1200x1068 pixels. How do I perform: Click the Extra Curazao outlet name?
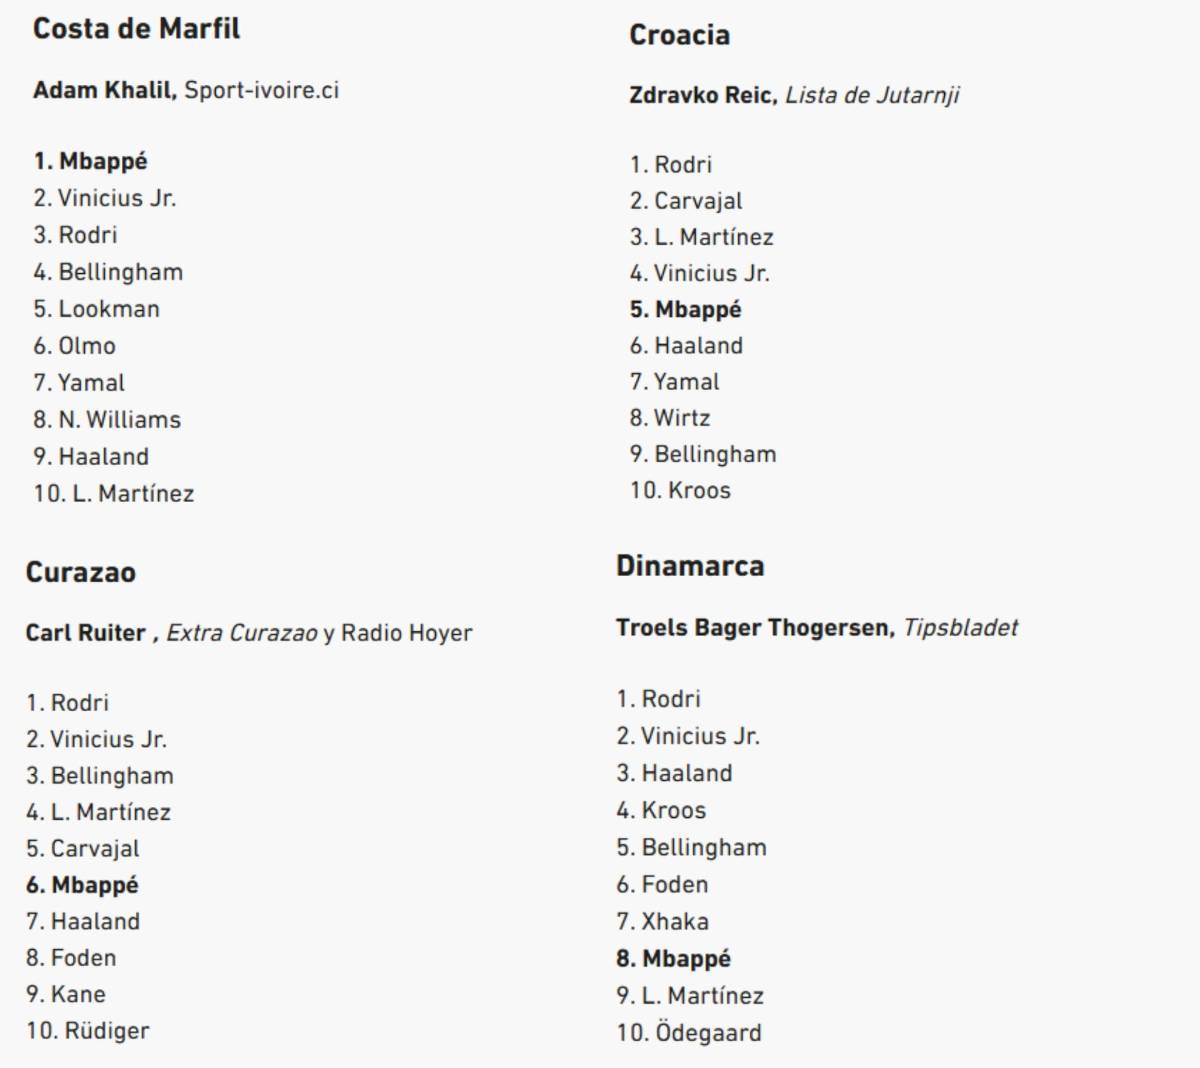point(242,633)
